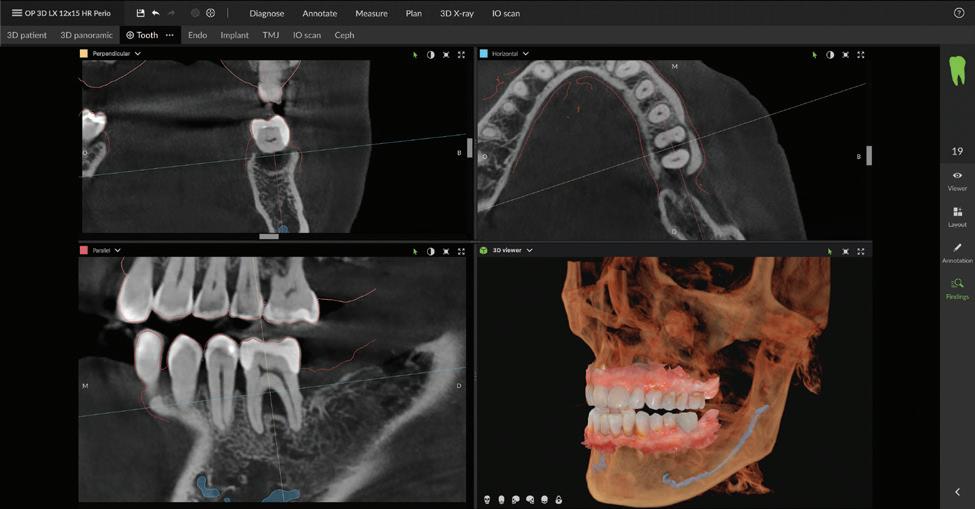Click the green cube 3D viewer icon

tap(483, 250)
